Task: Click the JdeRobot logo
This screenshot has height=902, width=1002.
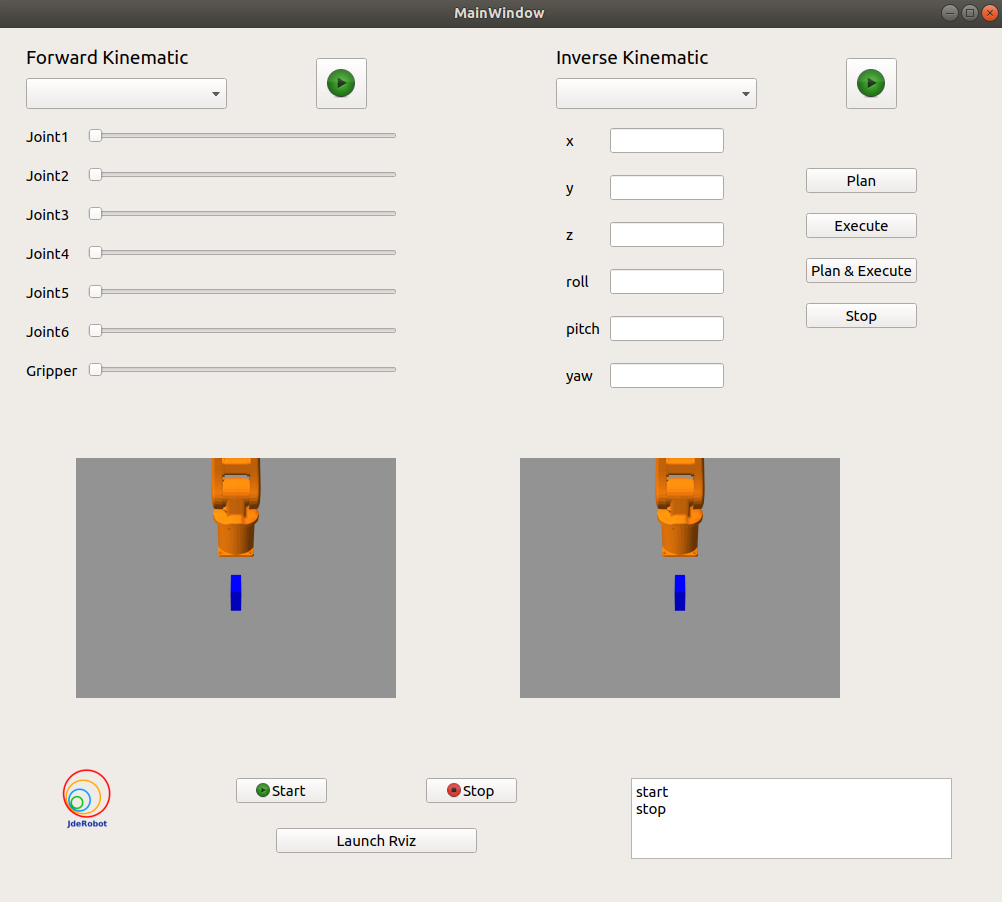Action: 87,799
